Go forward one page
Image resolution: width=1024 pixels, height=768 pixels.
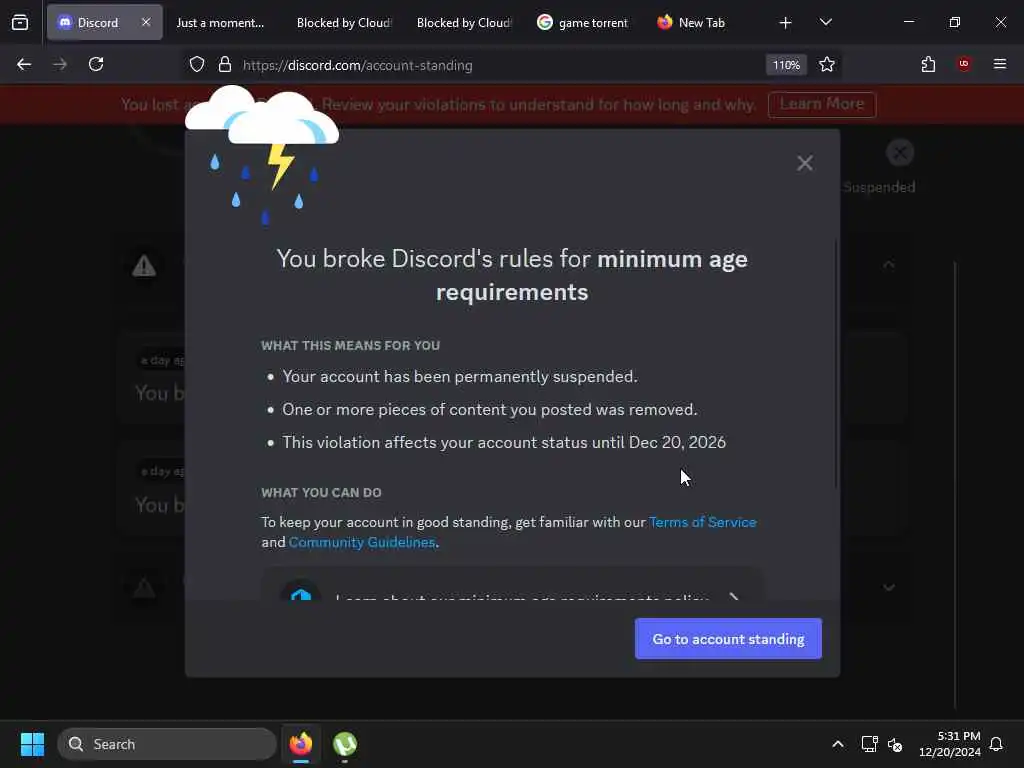pyautogui.click(x=60, y=64)
